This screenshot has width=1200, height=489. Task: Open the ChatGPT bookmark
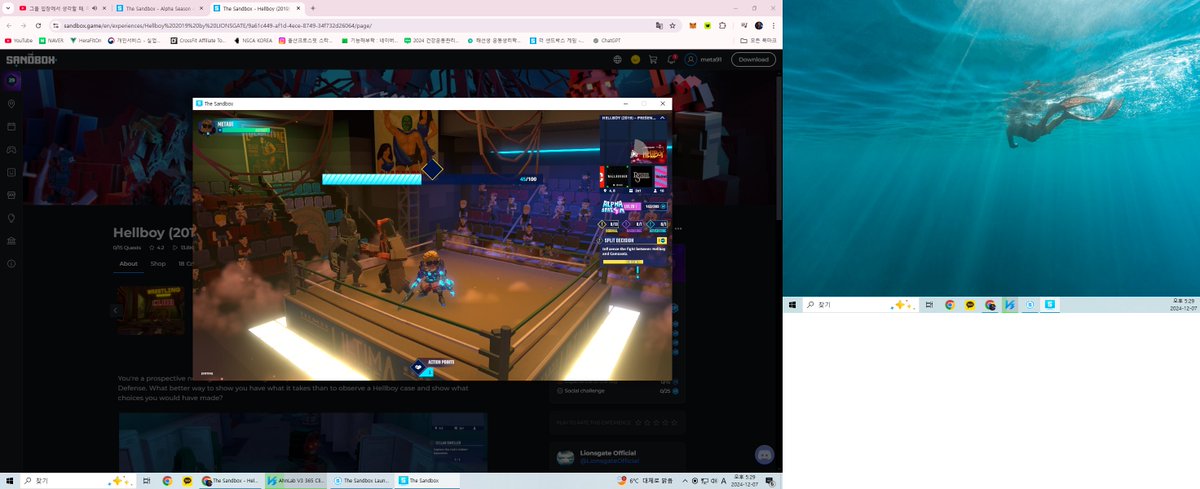(606, 41)
